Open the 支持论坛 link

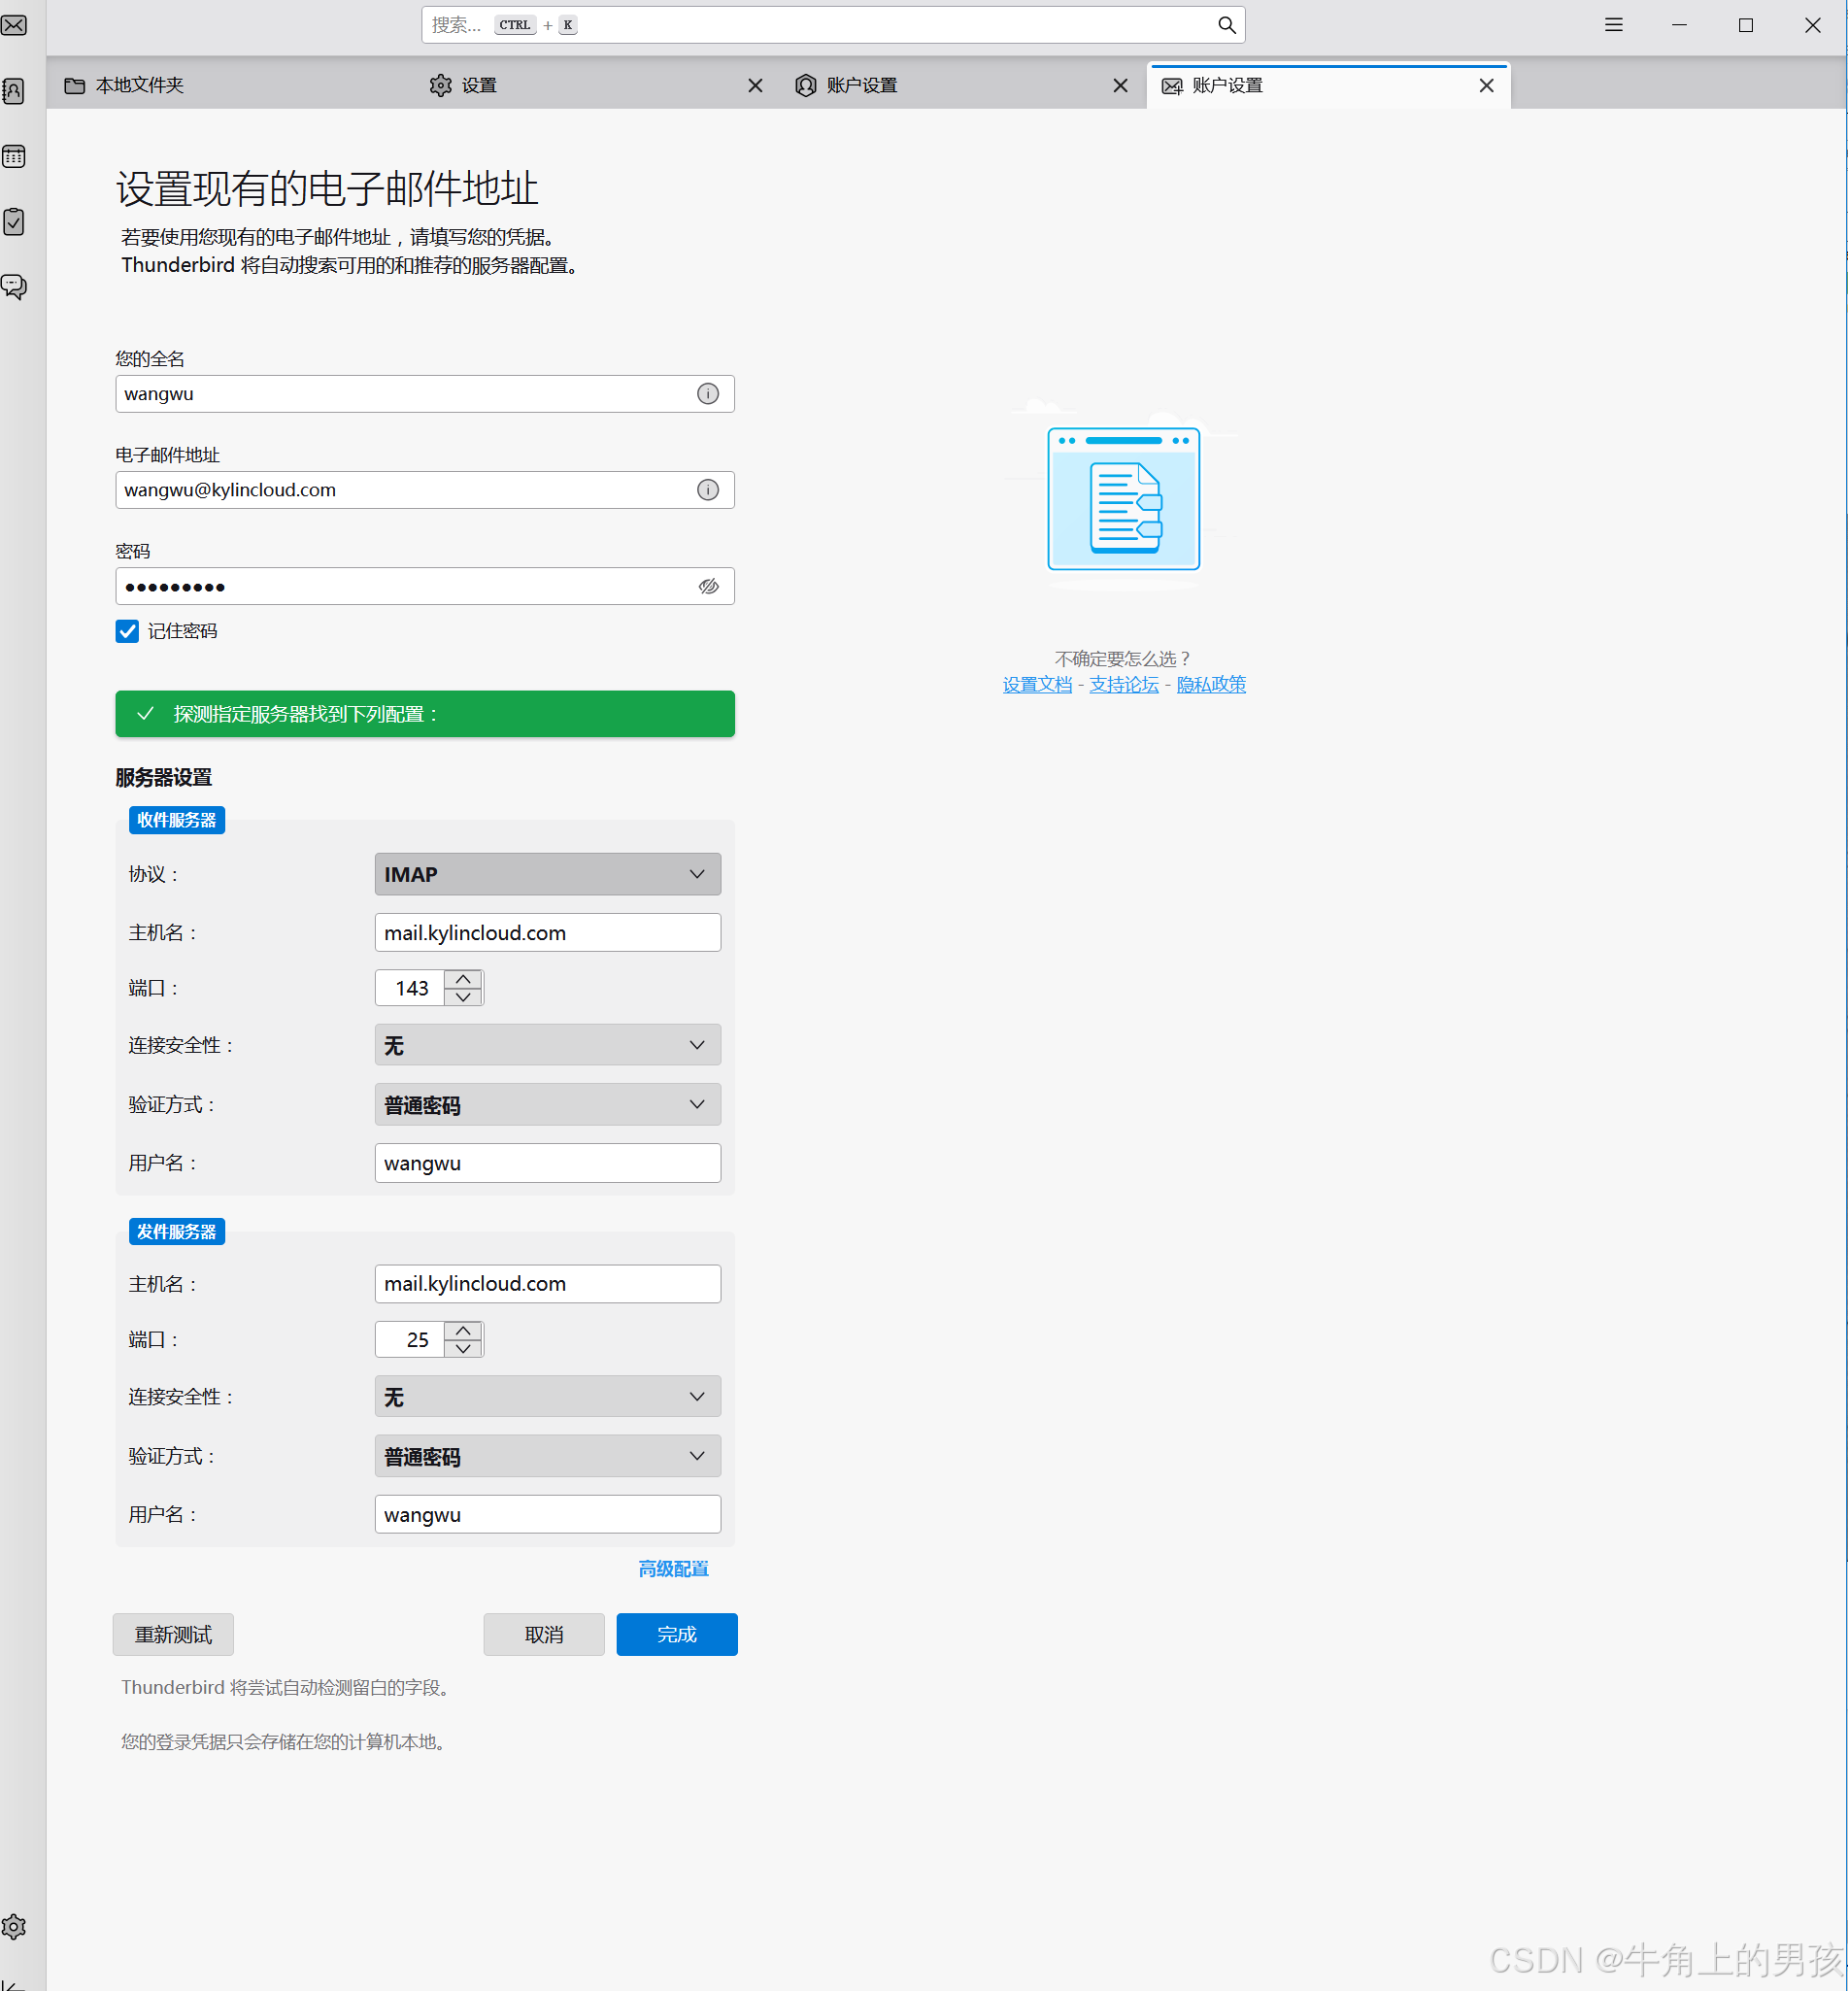(1124, 684)
